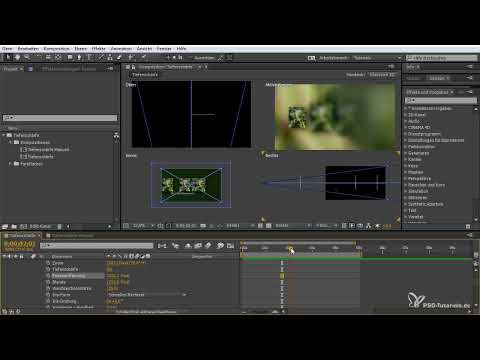Click the auto-keyframe brainstorm icon in timeline

click(220, 246)
